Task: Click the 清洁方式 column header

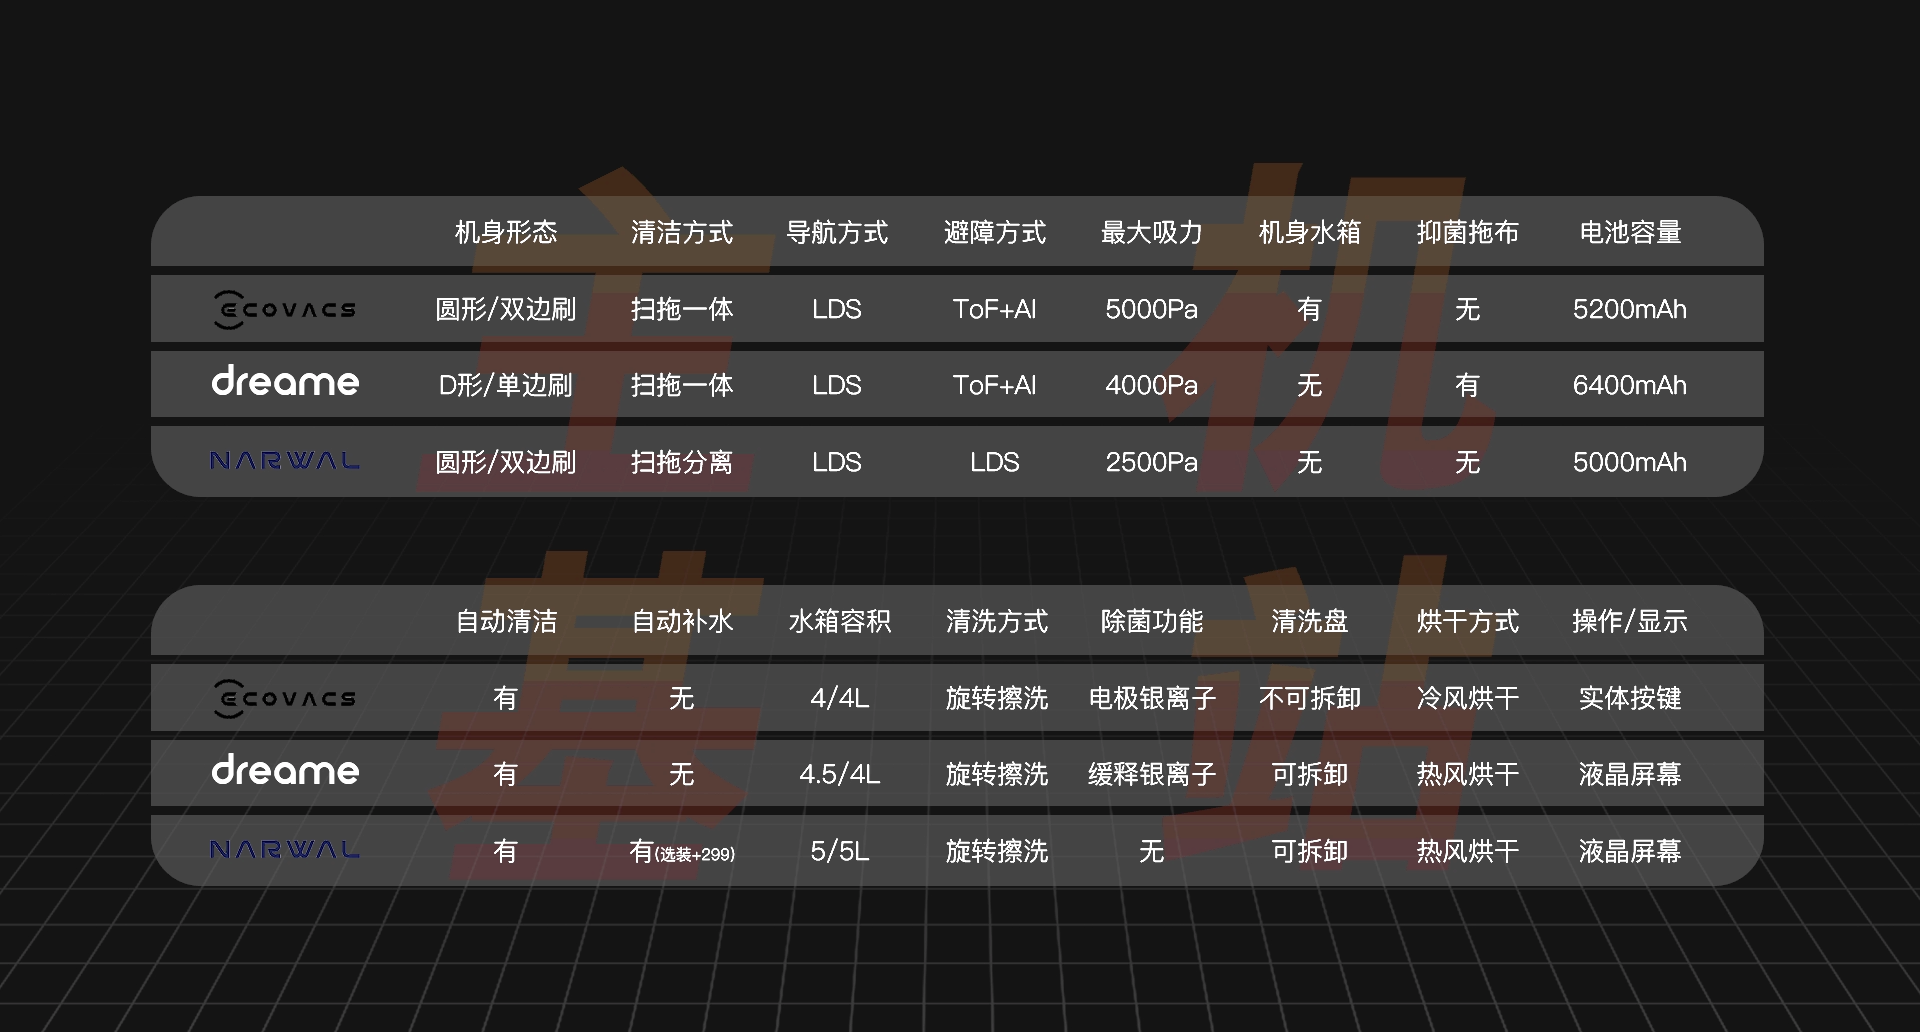Action: coord(682,233)
